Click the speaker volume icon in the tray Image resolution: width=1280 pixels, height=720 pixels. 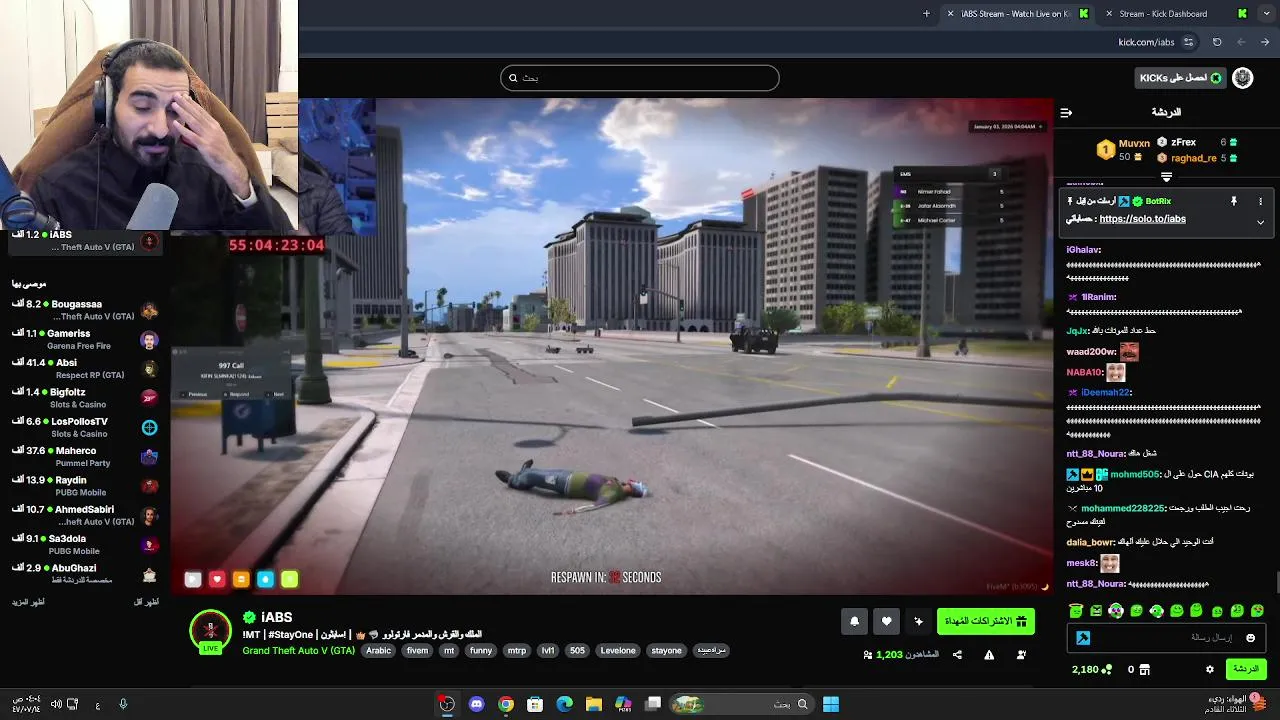[56, 704]
